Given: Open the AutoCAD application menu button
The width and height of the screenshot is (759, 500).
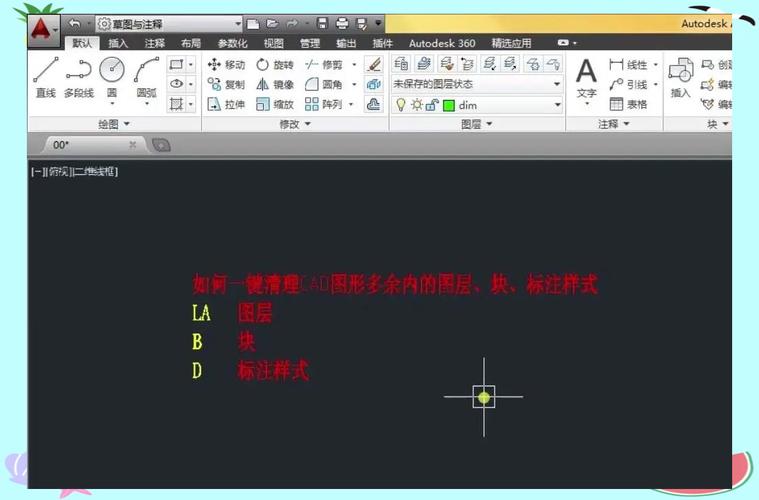Looking at the screenshot, I should point(44,30).
